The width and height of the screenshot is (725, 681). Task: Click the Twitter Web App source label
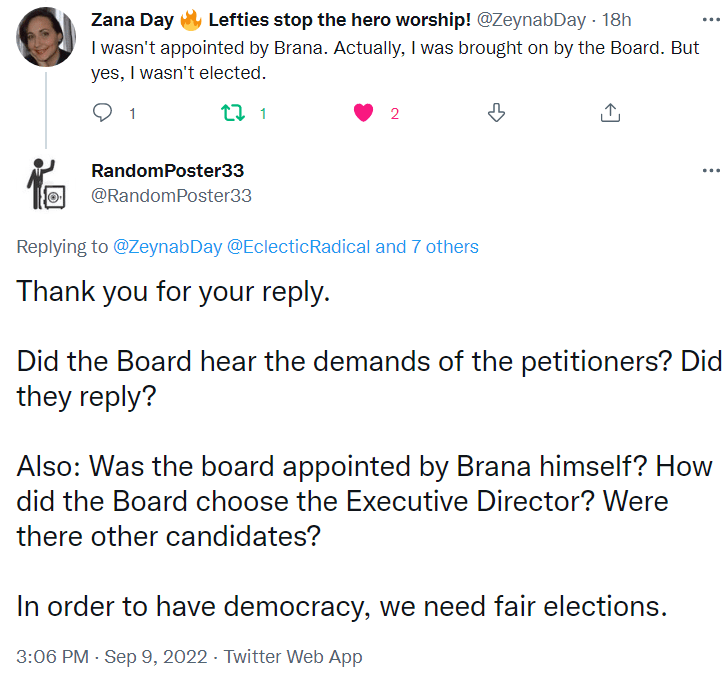point(293,657)
